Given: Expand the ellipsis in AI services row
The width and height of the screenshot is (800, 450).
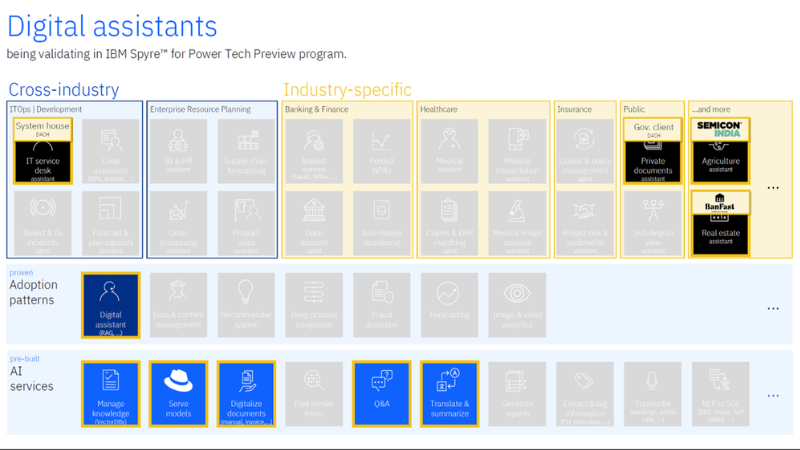Looking at the screenshot, I should pyautogui.click(x=772, y=396).
